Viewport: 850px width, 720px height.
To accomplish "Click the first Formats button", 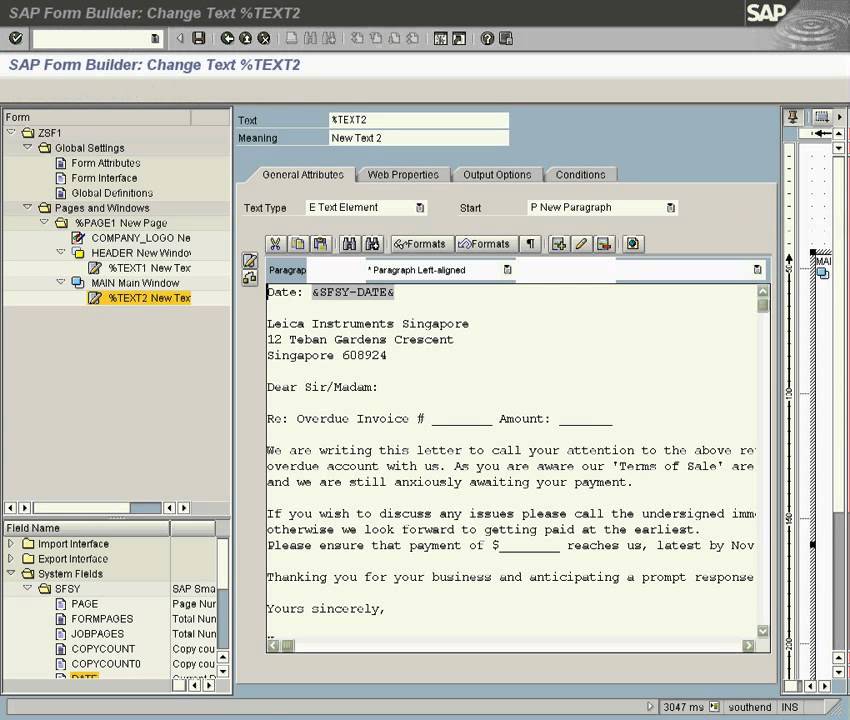I will click(420, 244).
